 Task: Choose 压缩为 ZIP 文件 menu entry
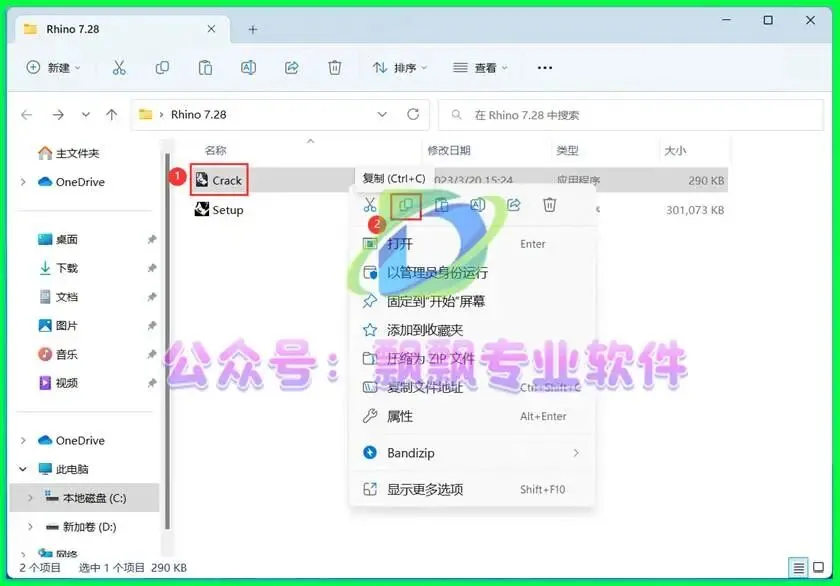click(x=472, y=359)
